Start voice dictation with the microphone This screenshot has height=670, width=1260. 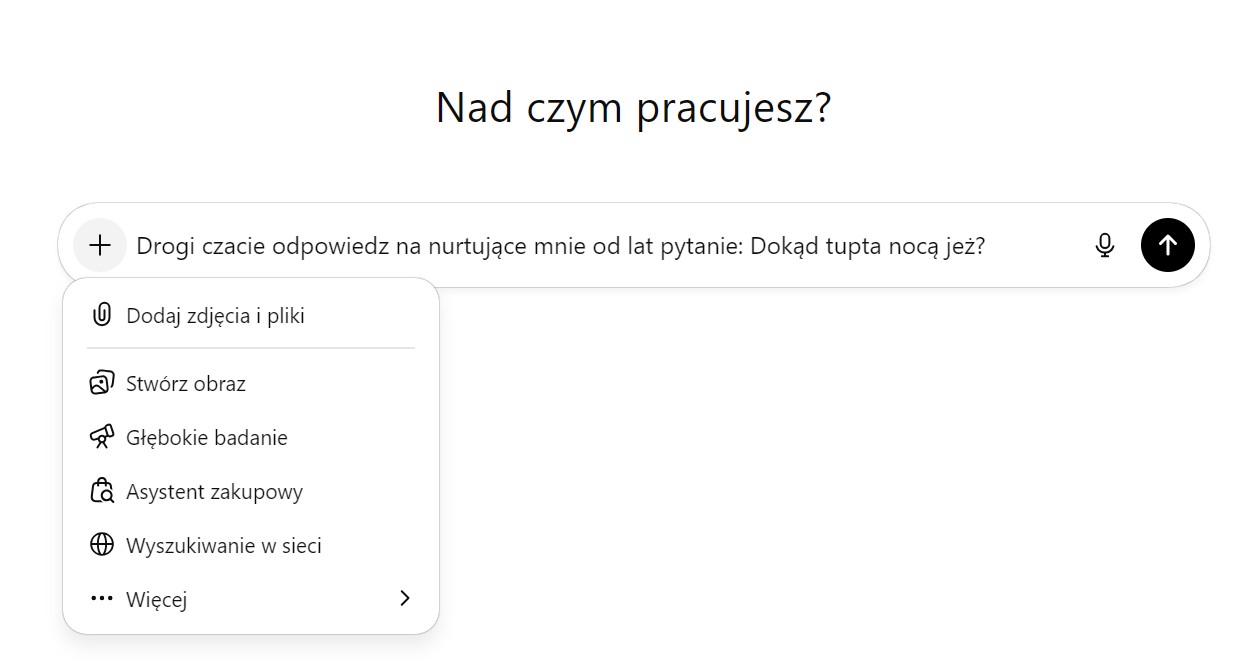click(1104, 245)
